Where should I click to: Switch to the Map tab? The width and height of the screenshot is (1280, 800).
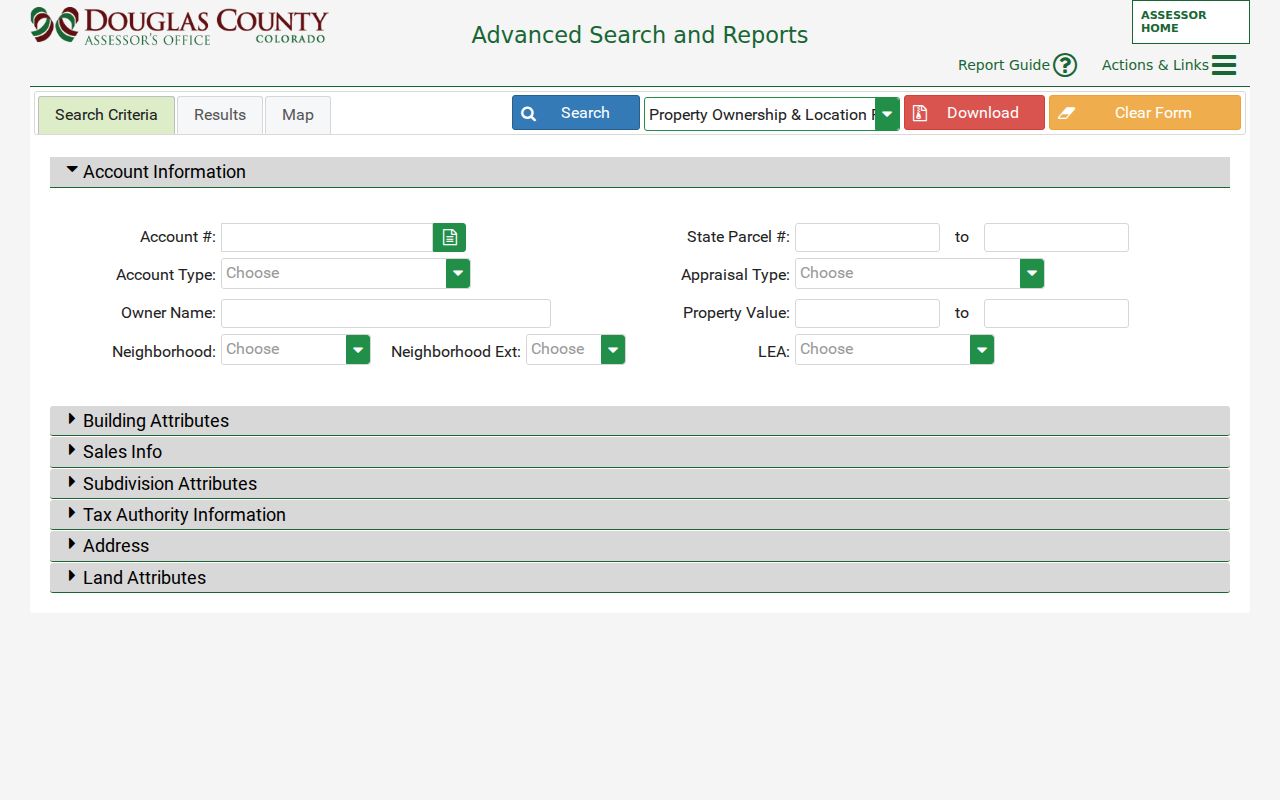click(298, 115)
